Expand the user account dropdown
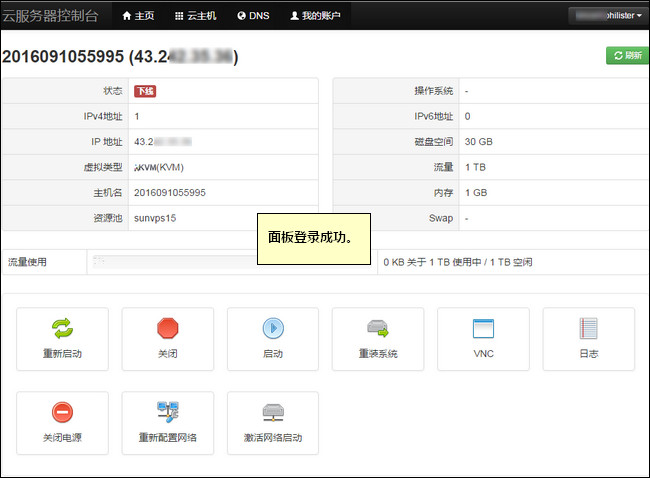This screenshot has height=478, width=650. [x=606, y=16]
